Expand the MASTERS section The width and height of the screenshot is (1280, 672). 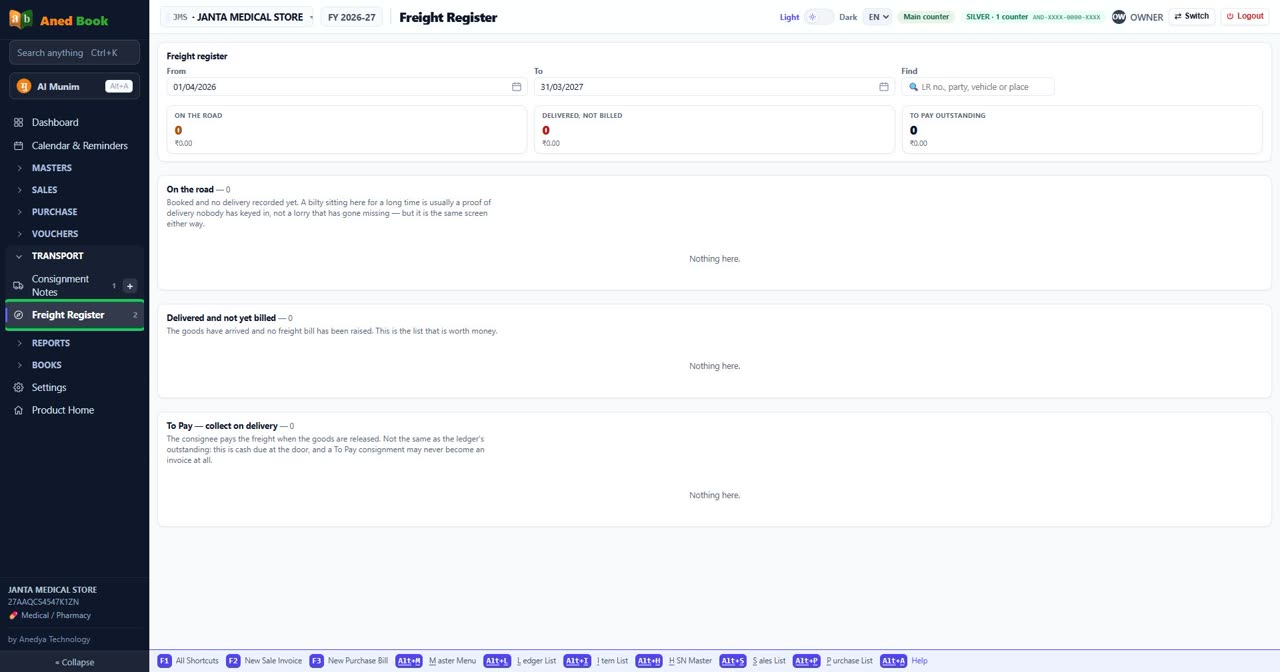point(75,168)
